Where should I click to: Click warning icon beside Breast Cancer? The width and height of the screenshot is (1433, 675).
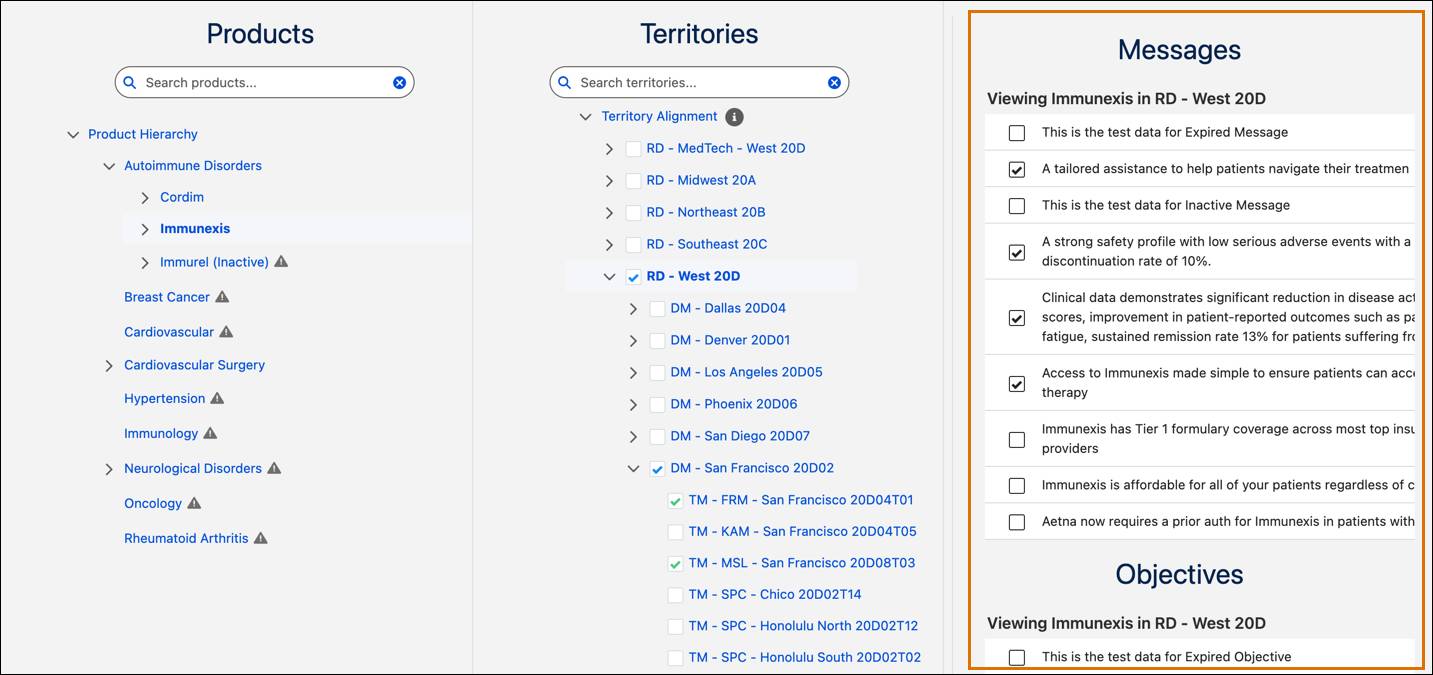222,297
